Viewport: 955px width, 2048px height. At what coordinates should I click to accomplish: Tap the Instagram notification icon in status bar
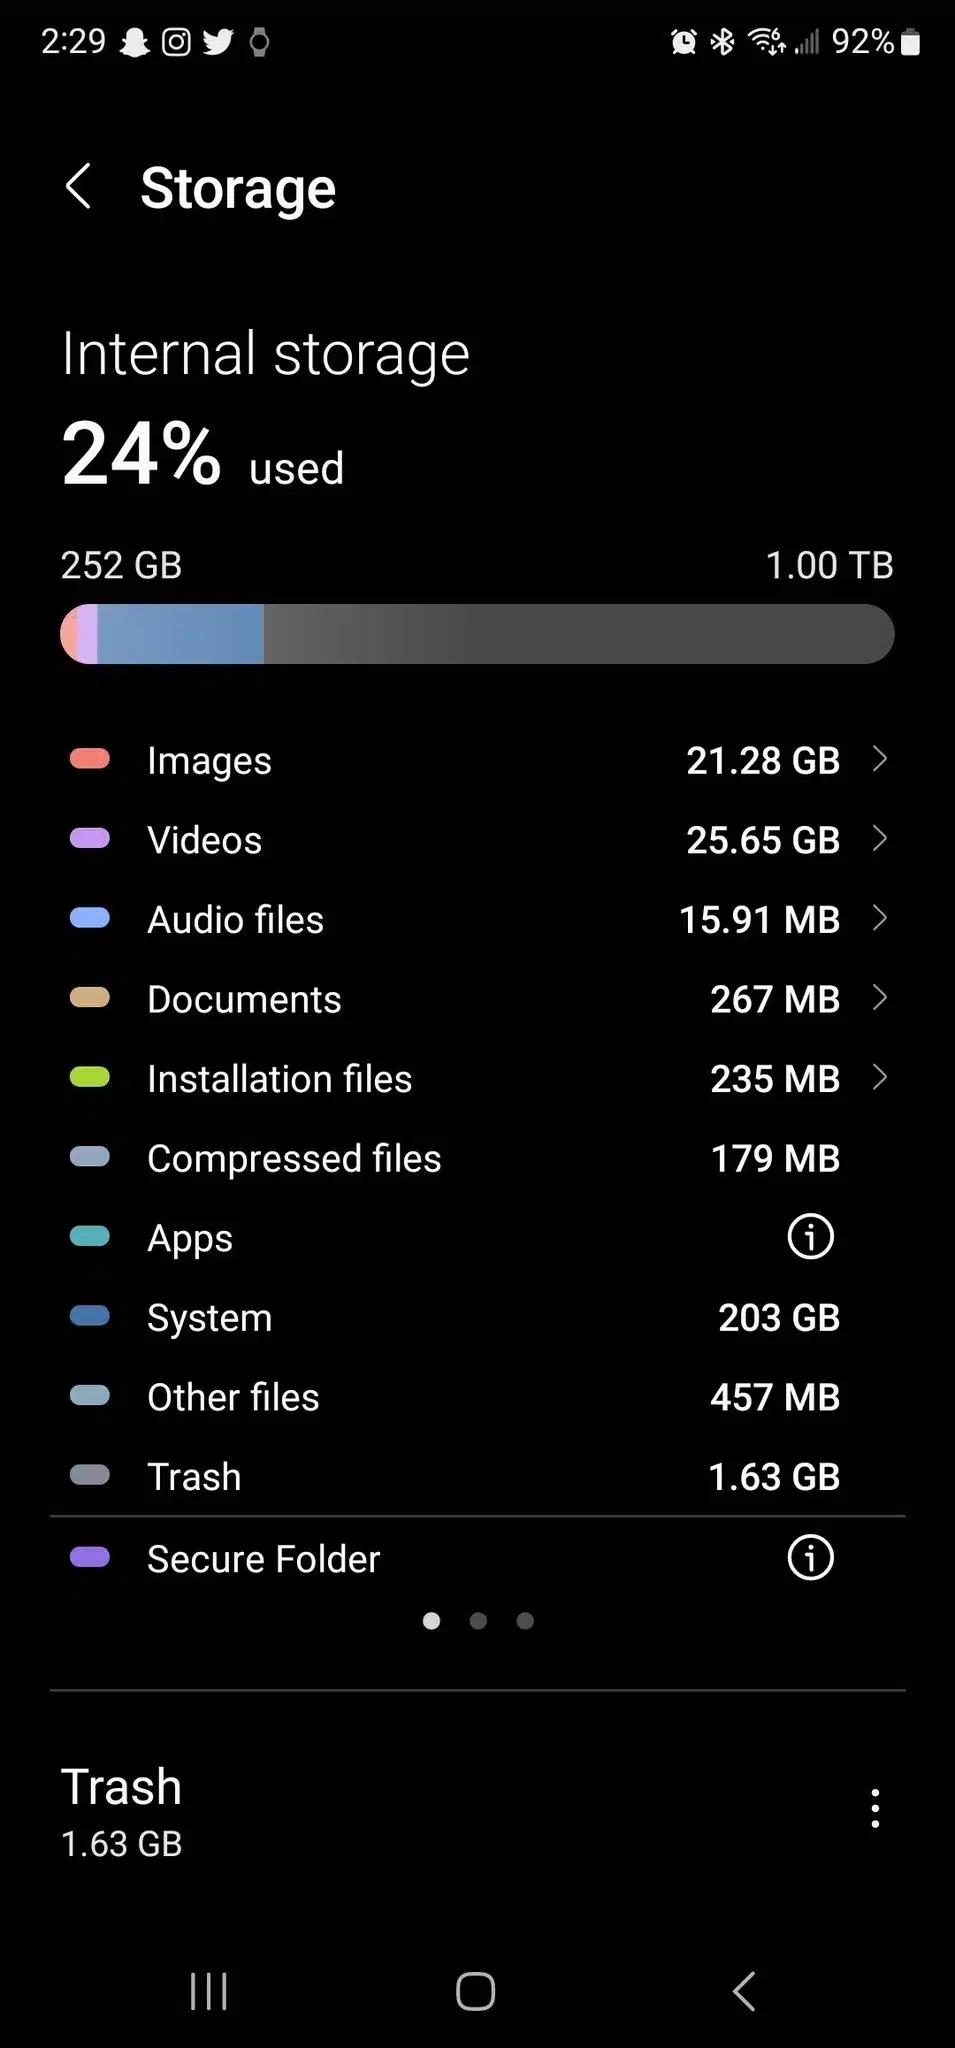tap(176, 42)
